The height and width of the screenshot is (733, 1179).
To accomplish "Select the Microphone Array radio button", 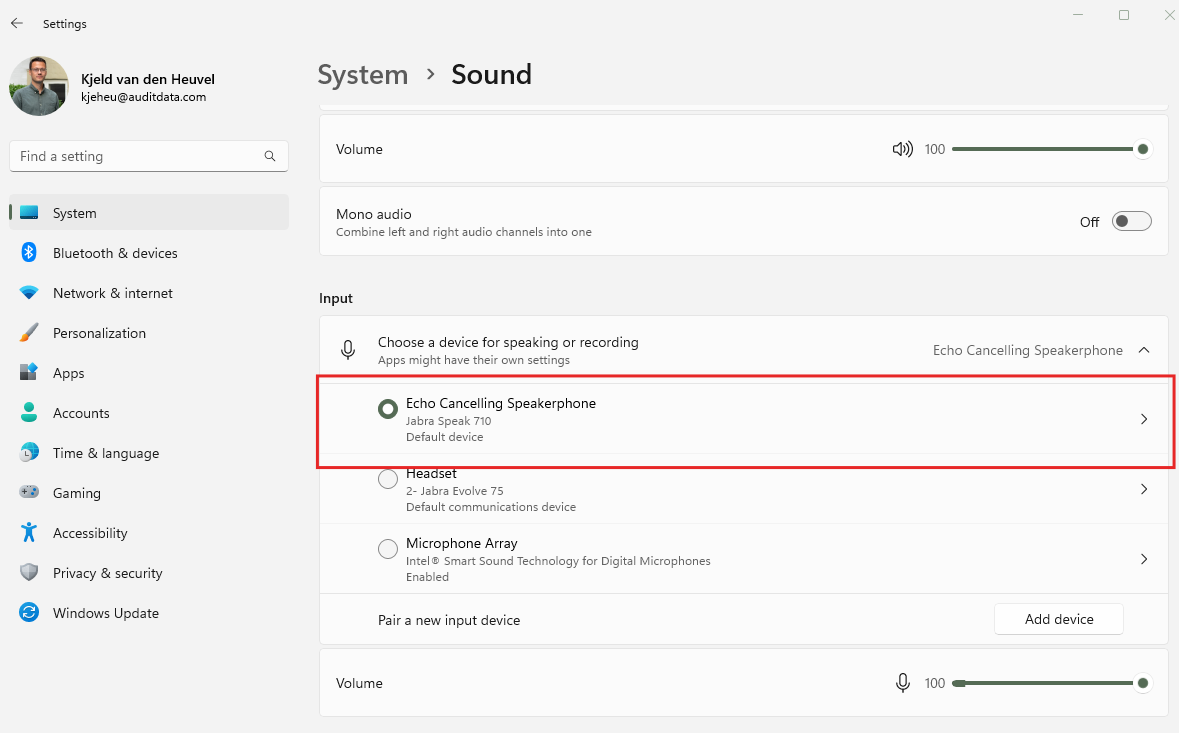I will pos(388,549).
